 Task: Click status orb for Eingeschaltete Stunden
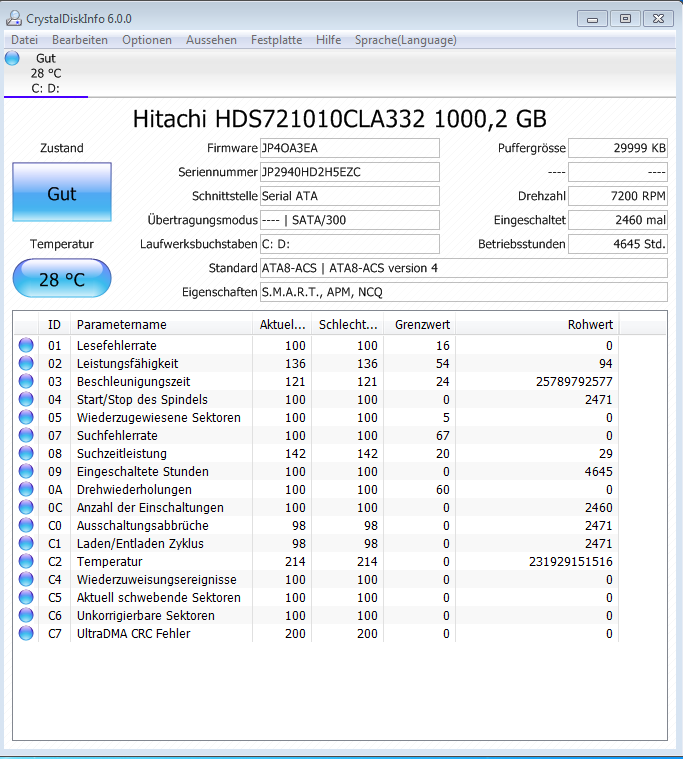click(x=26, y=471)
